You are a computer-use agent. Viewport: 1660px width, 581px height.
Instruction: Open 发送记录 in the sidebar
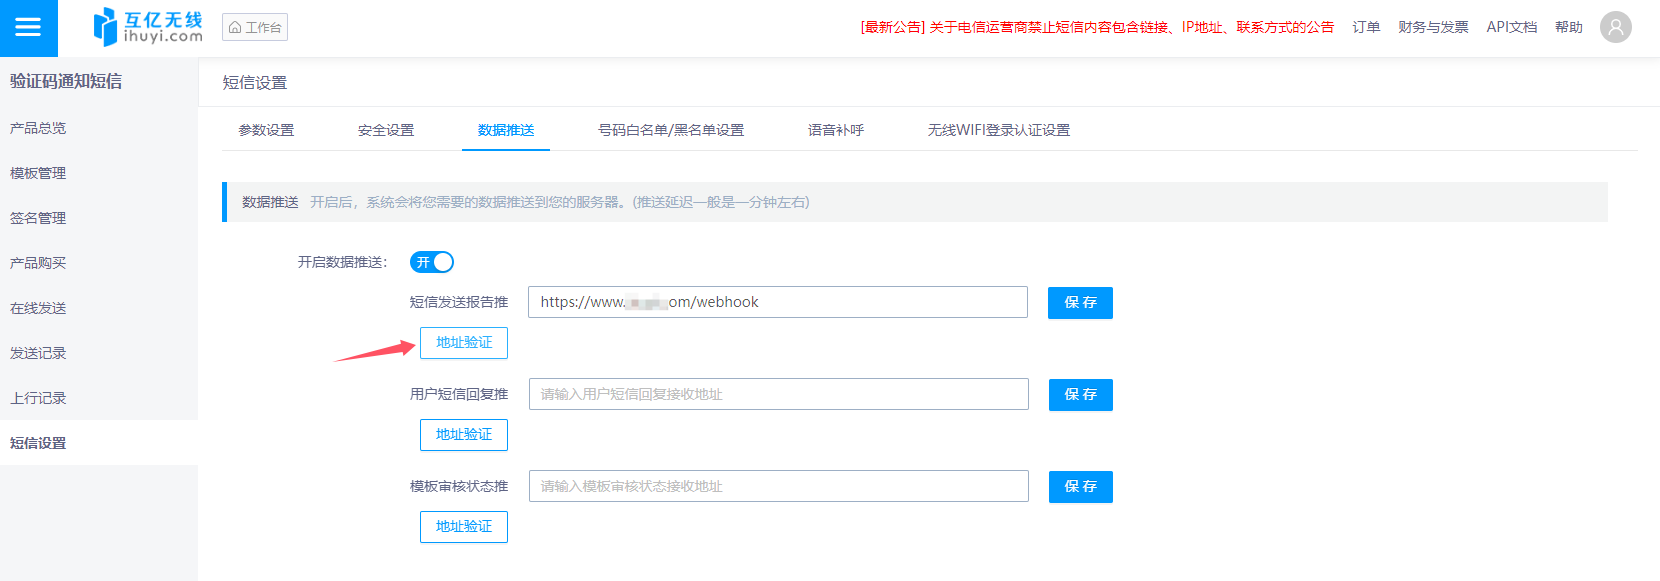pyautogui.click(x=38, y=353)
